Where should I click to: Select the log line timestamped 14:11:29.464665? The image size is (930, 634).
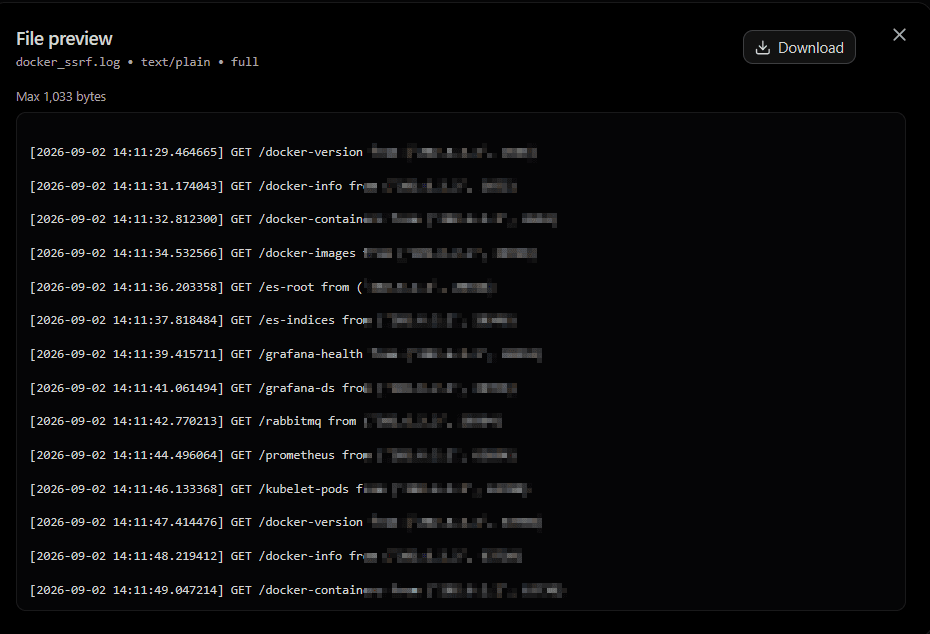[284, 152]
